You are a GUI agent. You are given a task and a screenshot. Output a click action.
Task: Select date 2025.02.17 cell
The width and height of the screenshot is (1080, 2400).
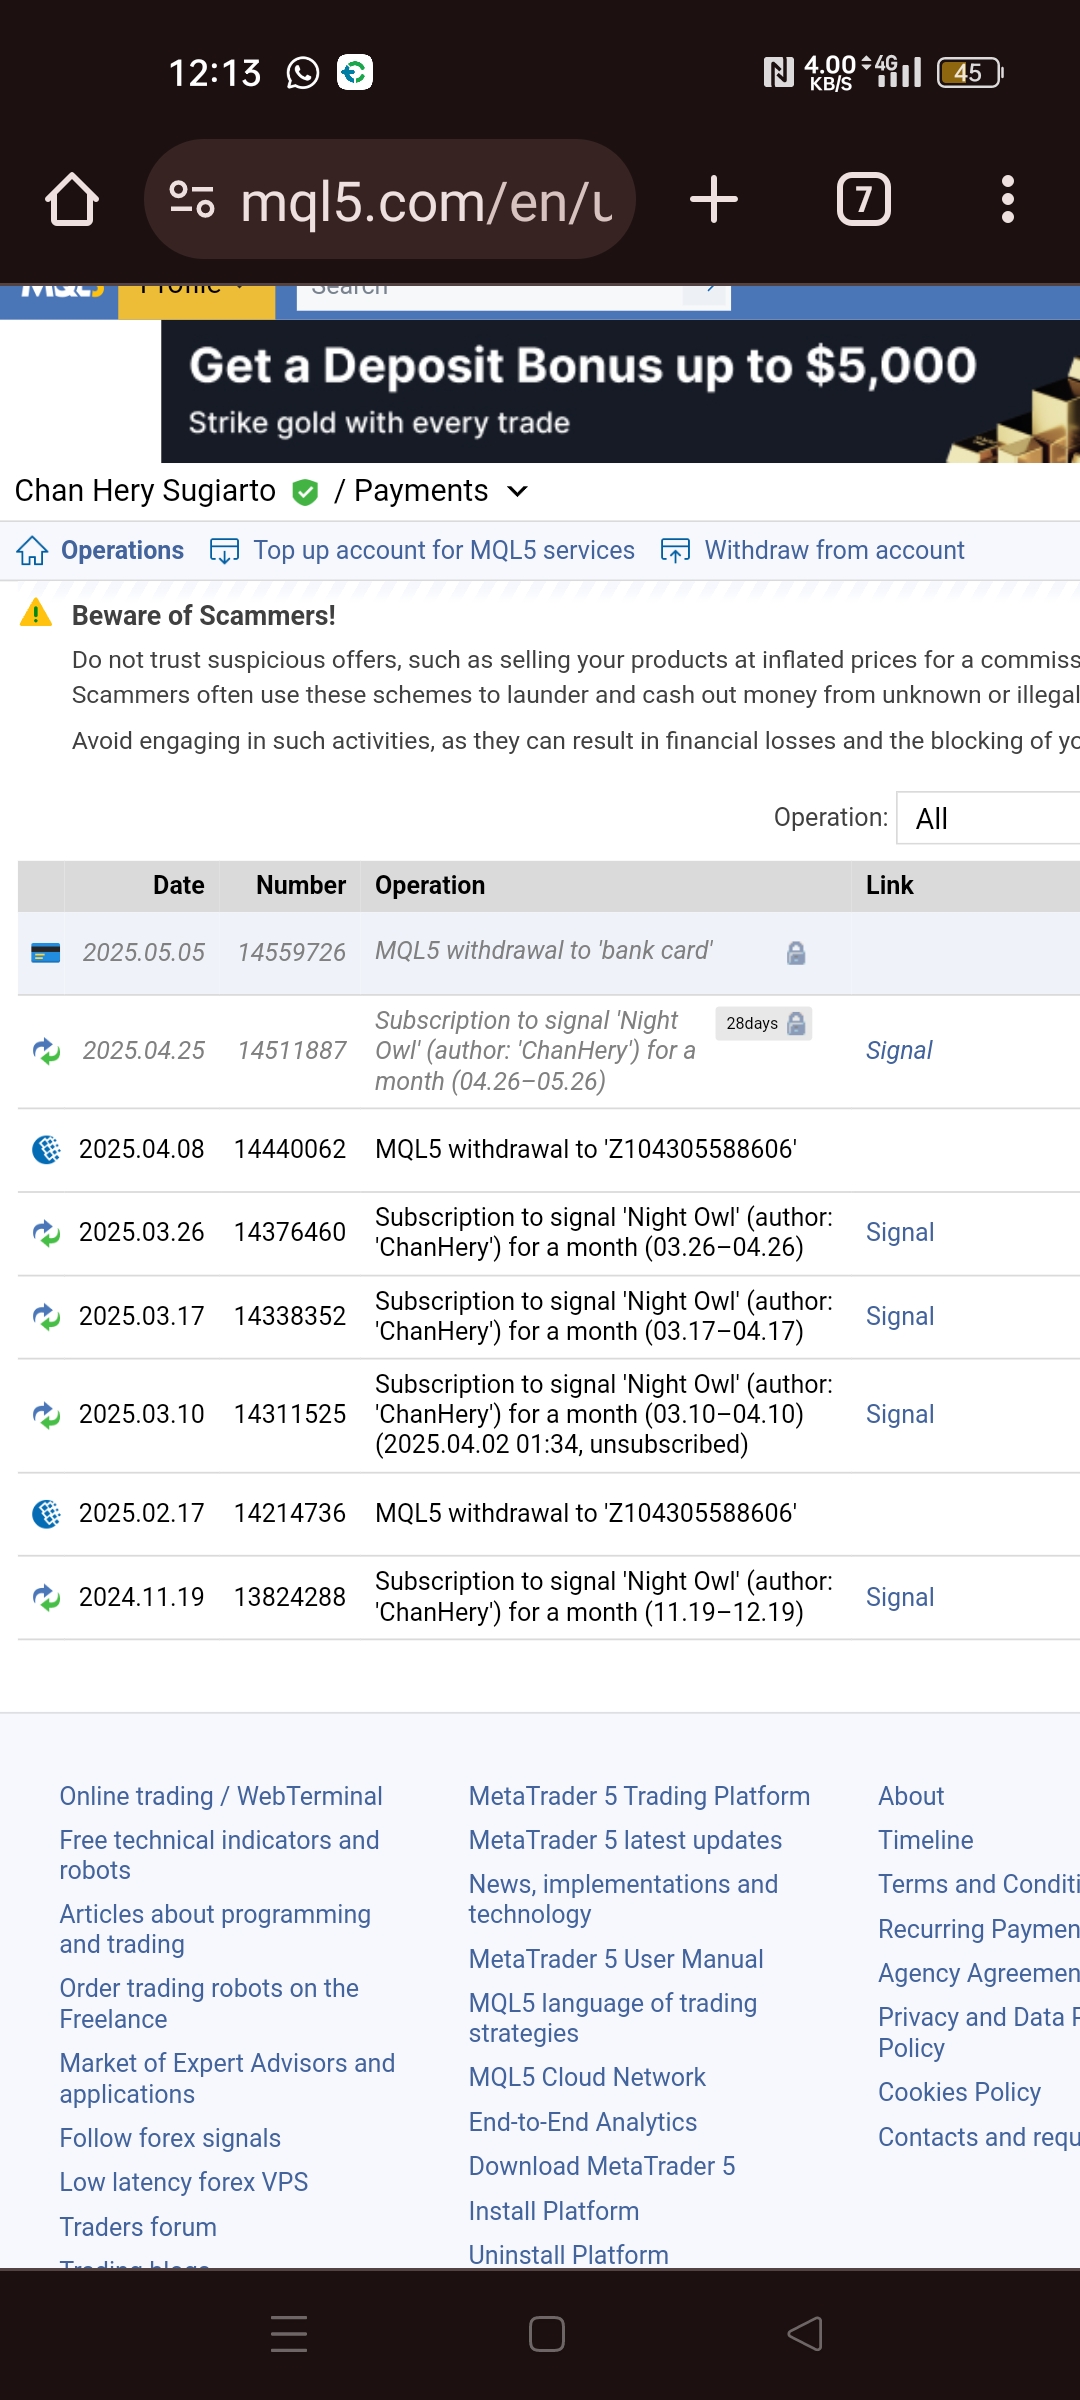(x=141, y=1513)
